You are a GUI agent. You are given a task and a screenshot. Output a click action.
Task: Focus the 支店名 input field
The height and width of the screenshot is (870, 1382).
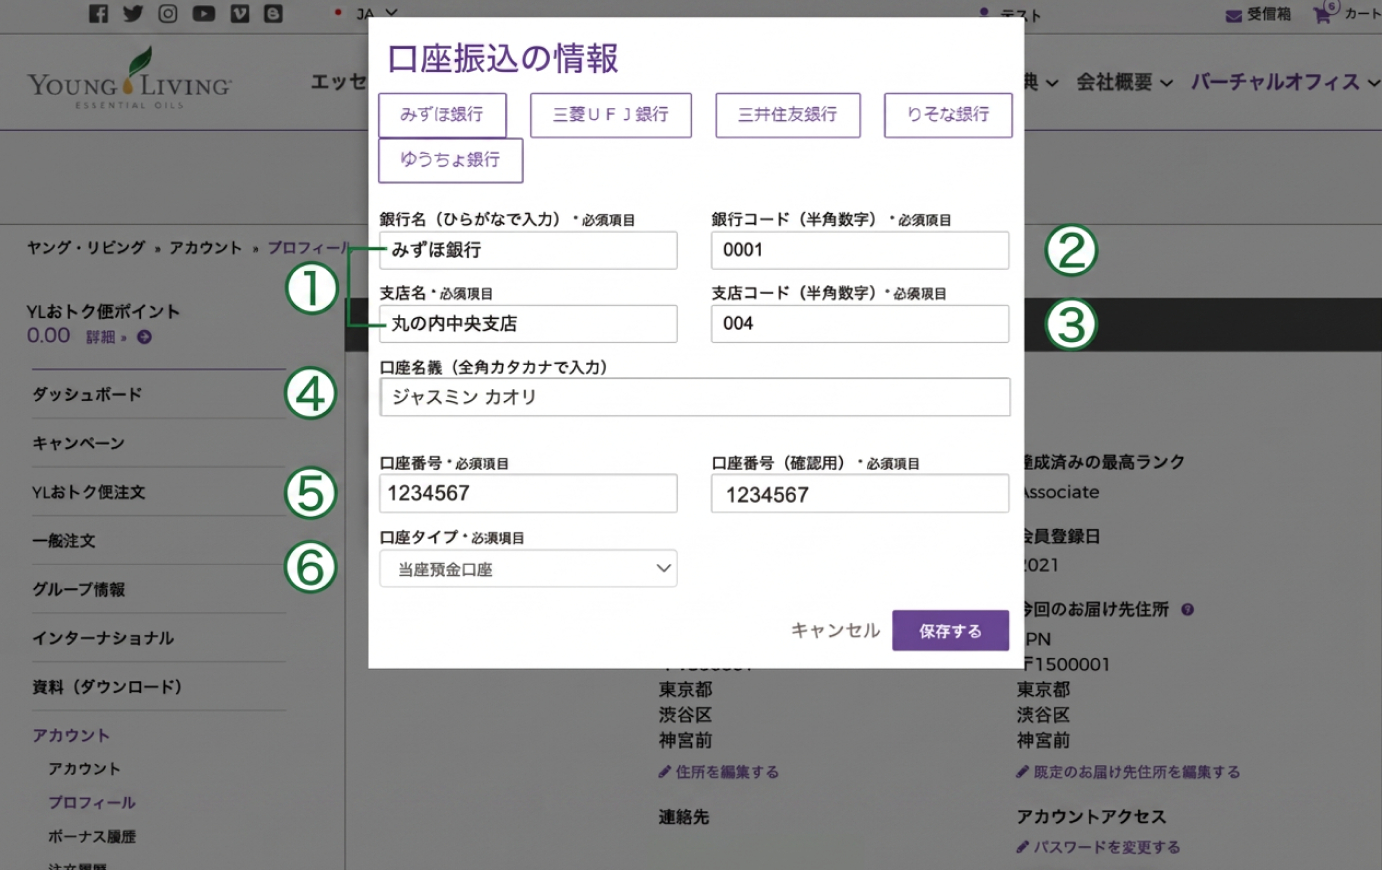pos(528,324)
